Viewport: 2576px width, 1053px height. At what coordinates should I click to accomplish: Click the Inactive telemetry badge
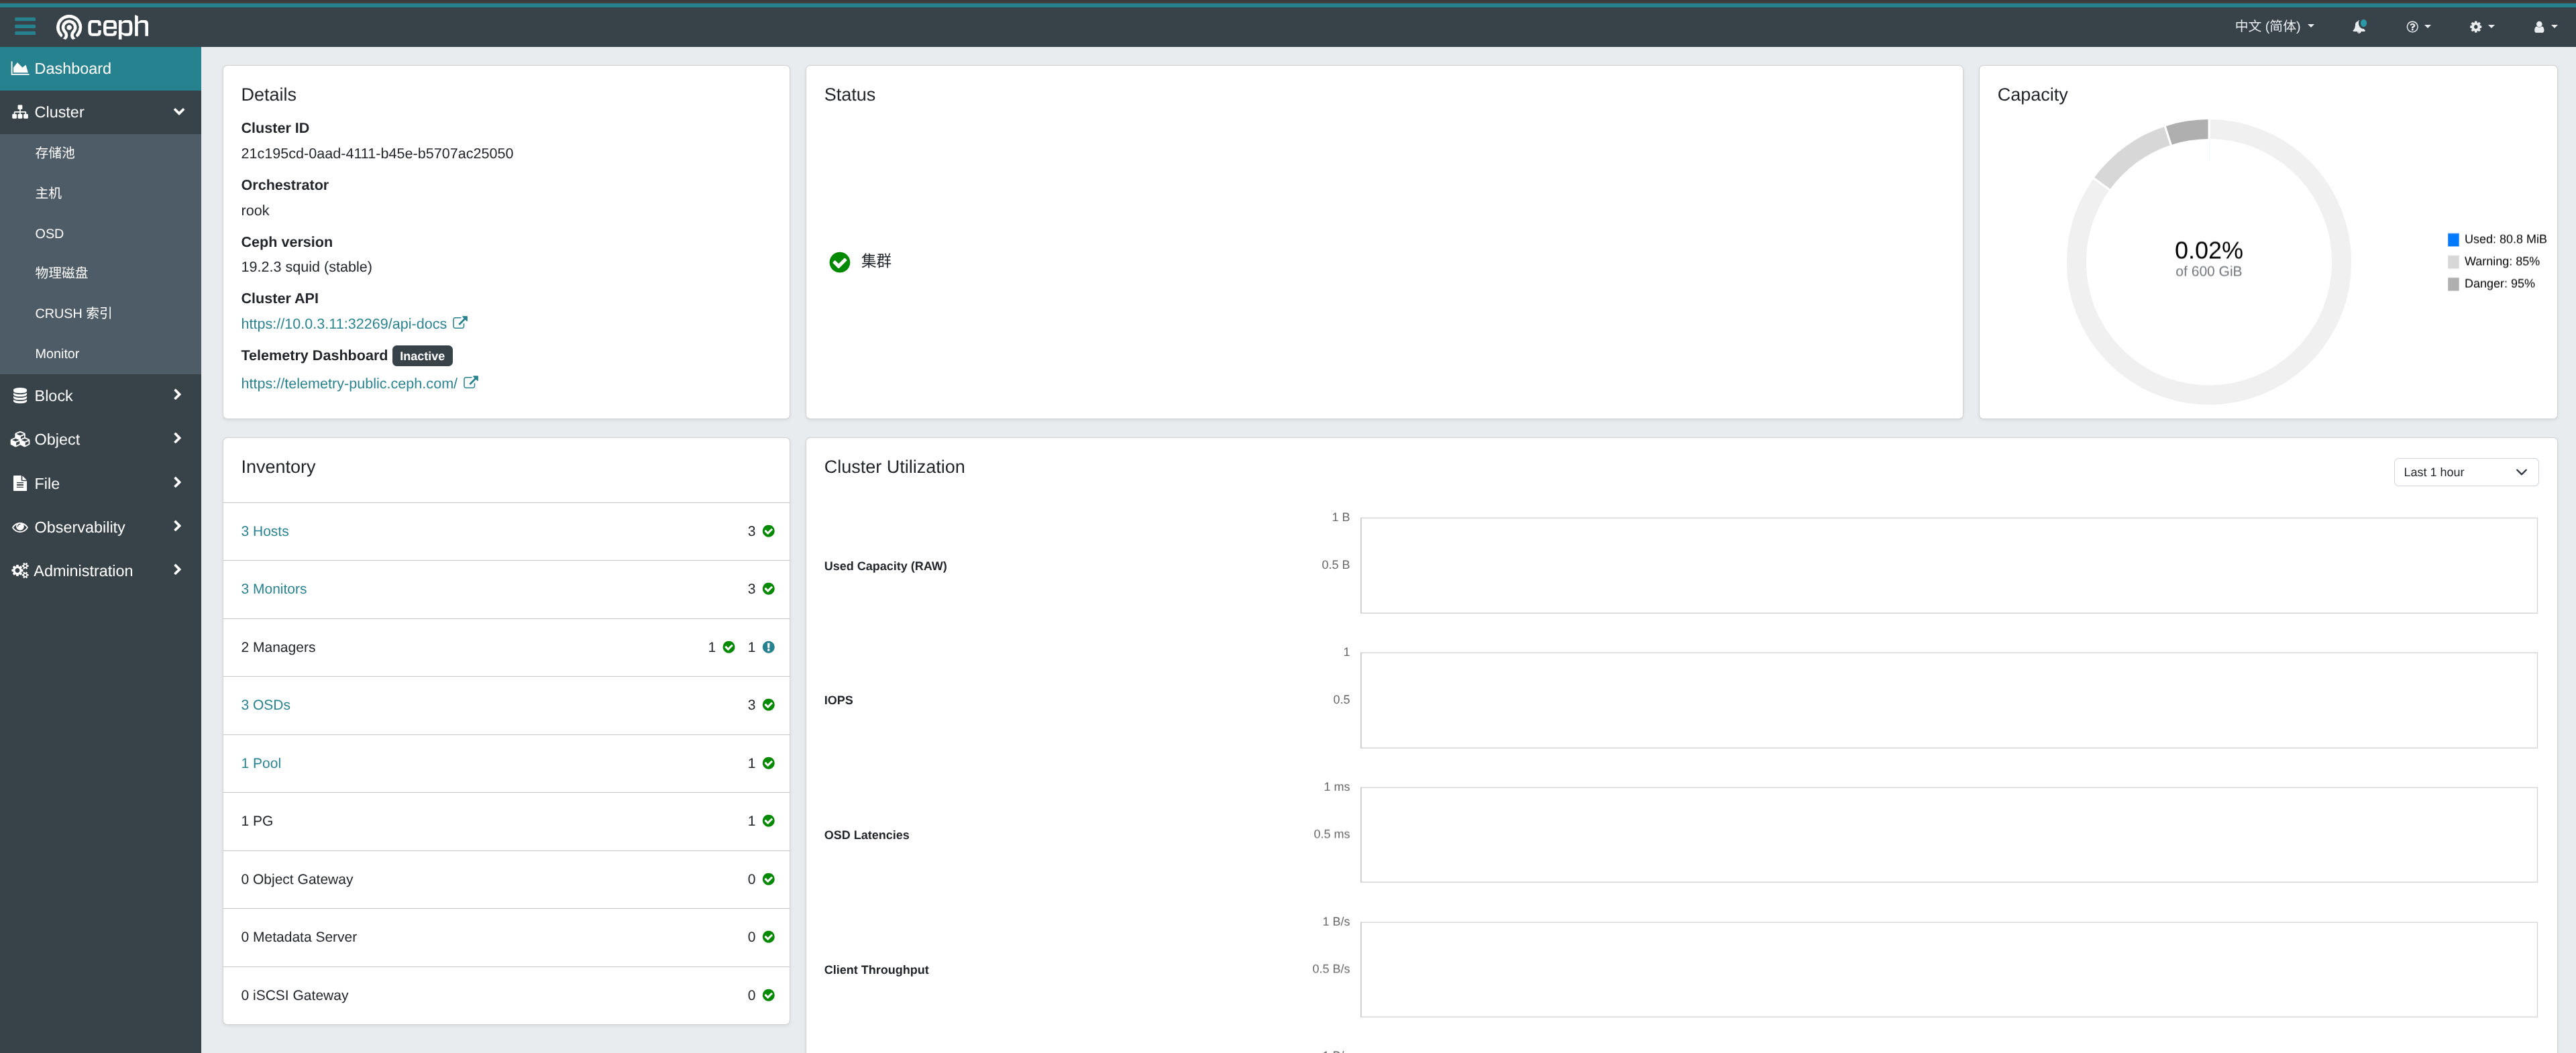tap(422, 356)
